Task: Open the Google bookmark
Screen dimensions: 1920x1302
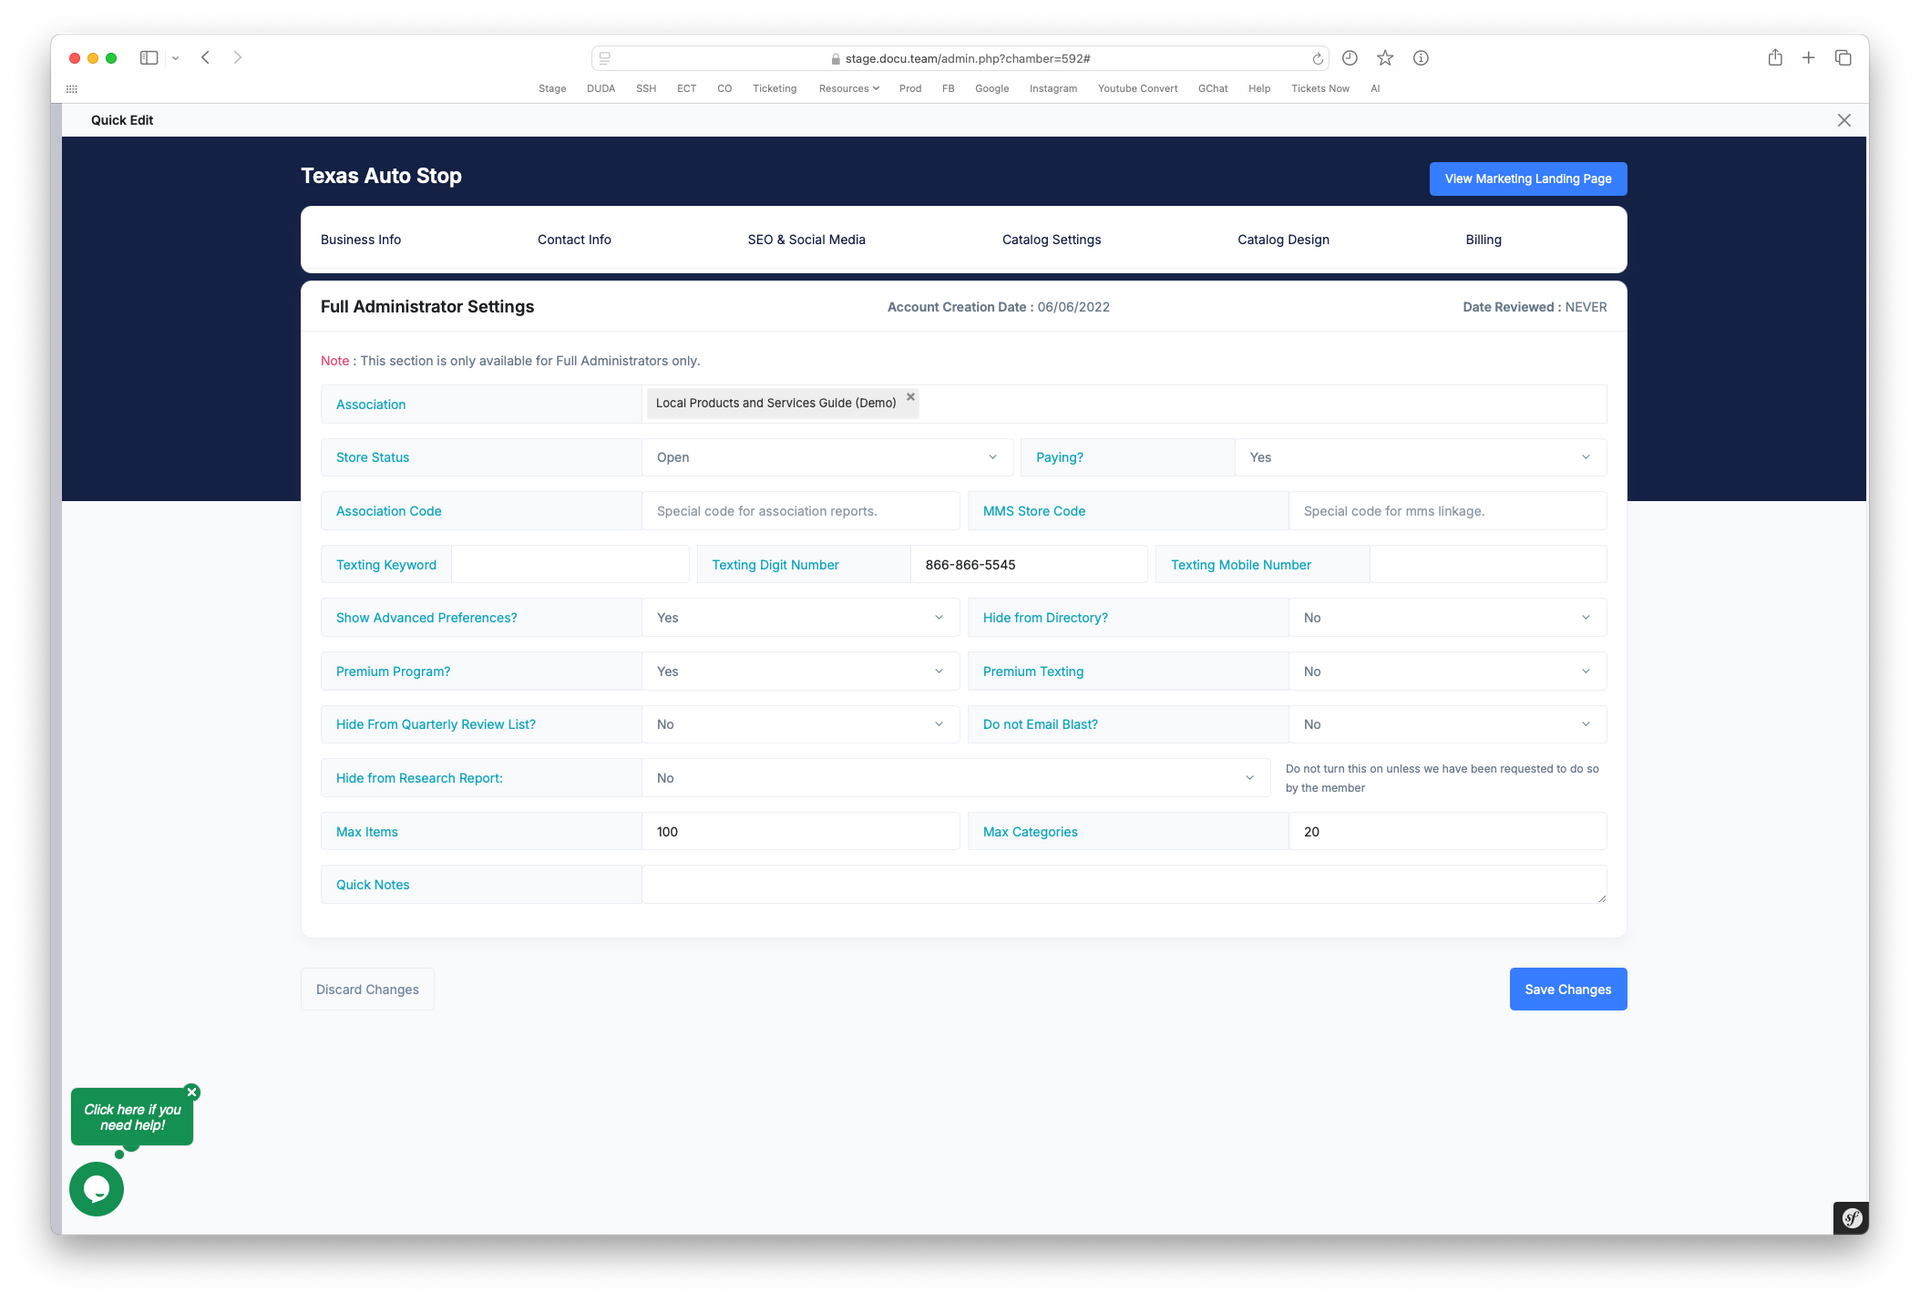Action: [x=992, y=89]
